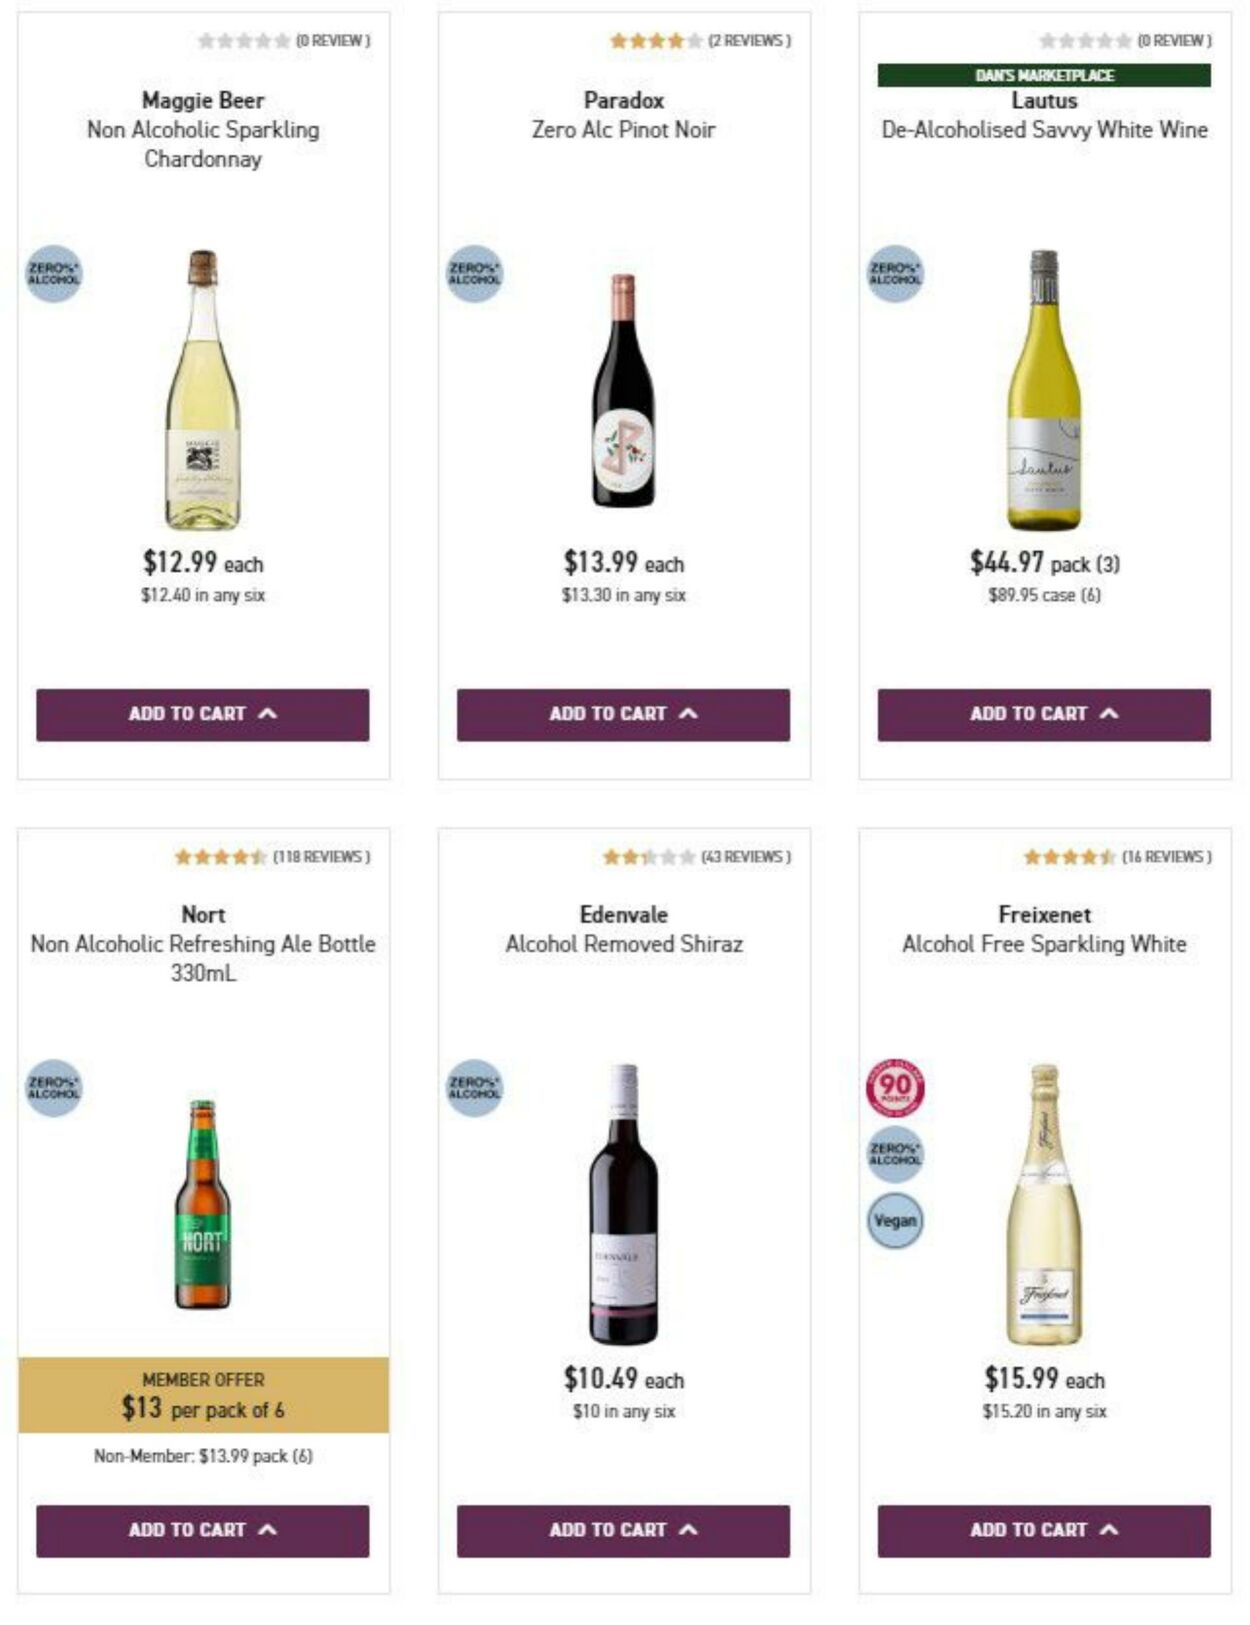Click Dan's Marketplace banner on Lautus
This screenshot has width=1250, height=1625.
coord(1044,75)
